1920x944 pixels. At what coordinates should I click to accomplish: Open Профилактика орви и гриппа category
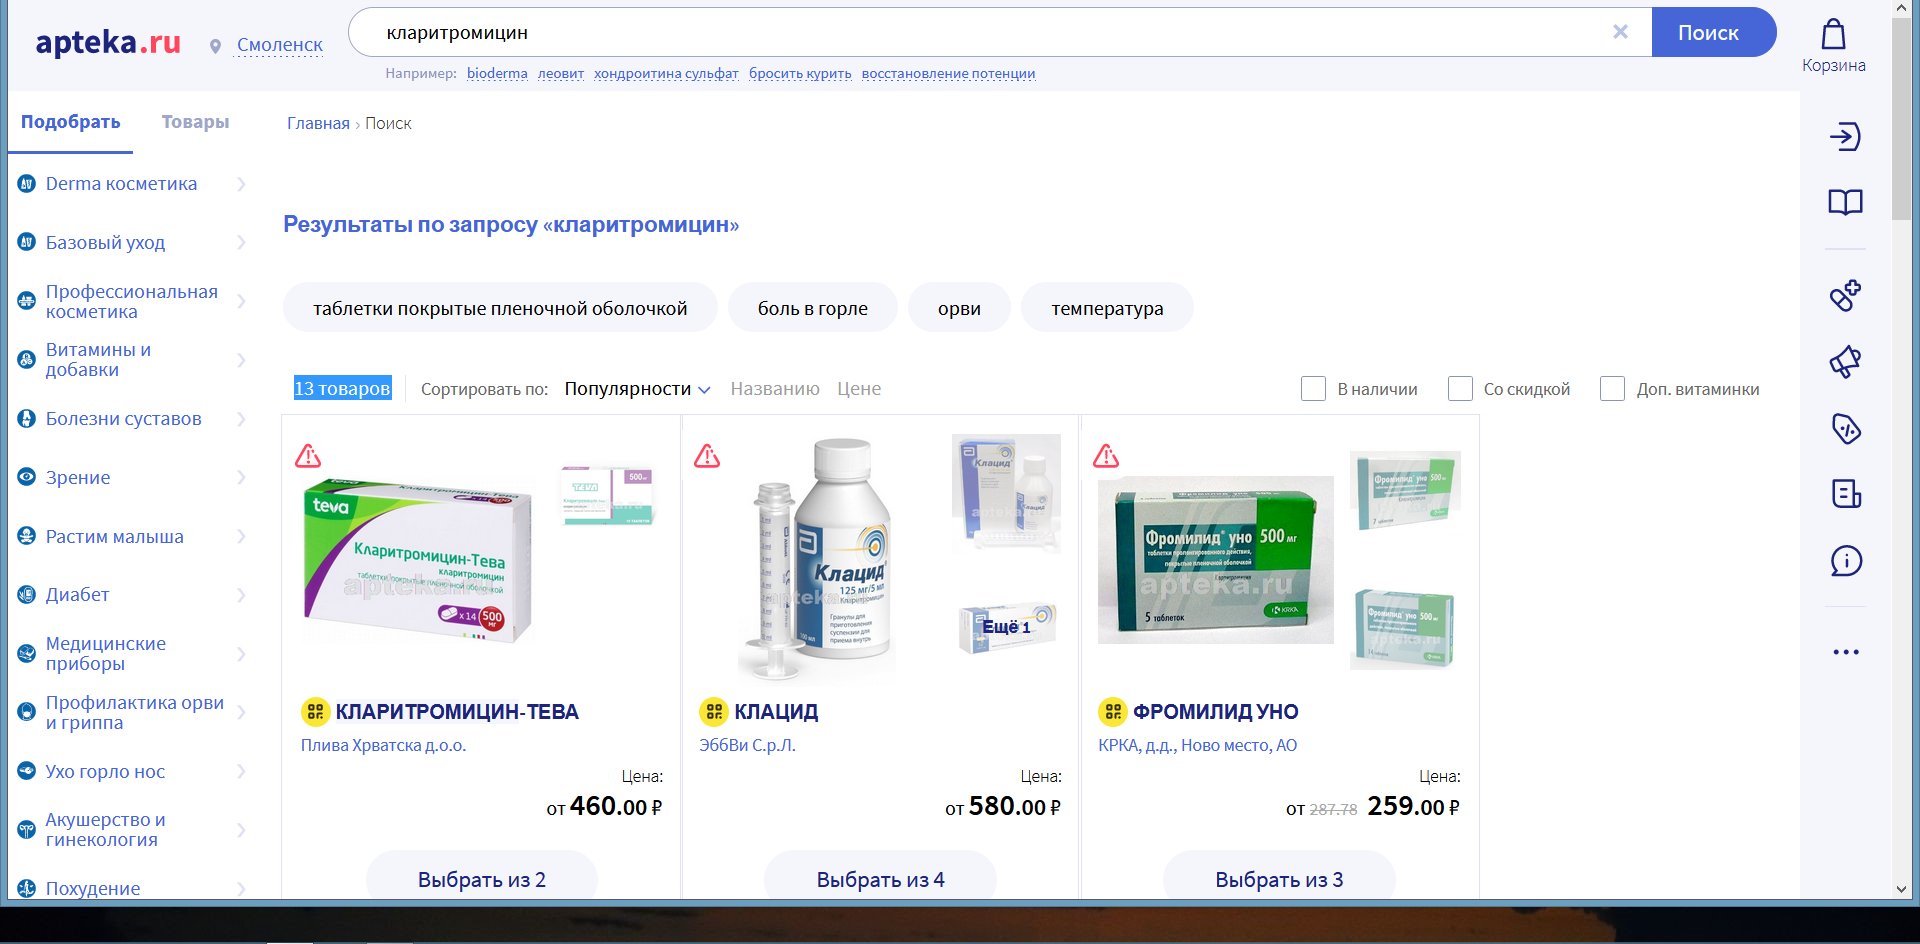click(134, 713)
